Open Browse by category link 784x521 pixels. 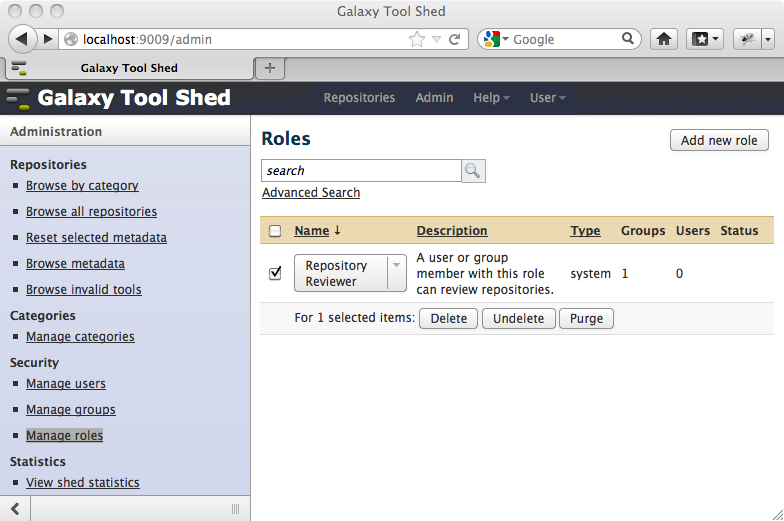(82, 186)
